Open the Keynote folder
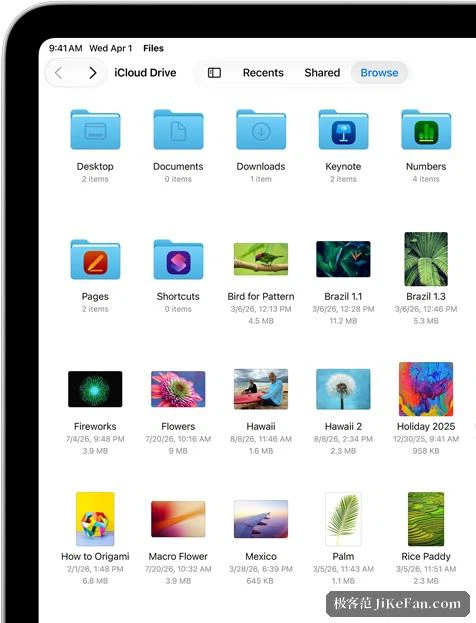This screenshot has height=623, width=476. [343, 130]
